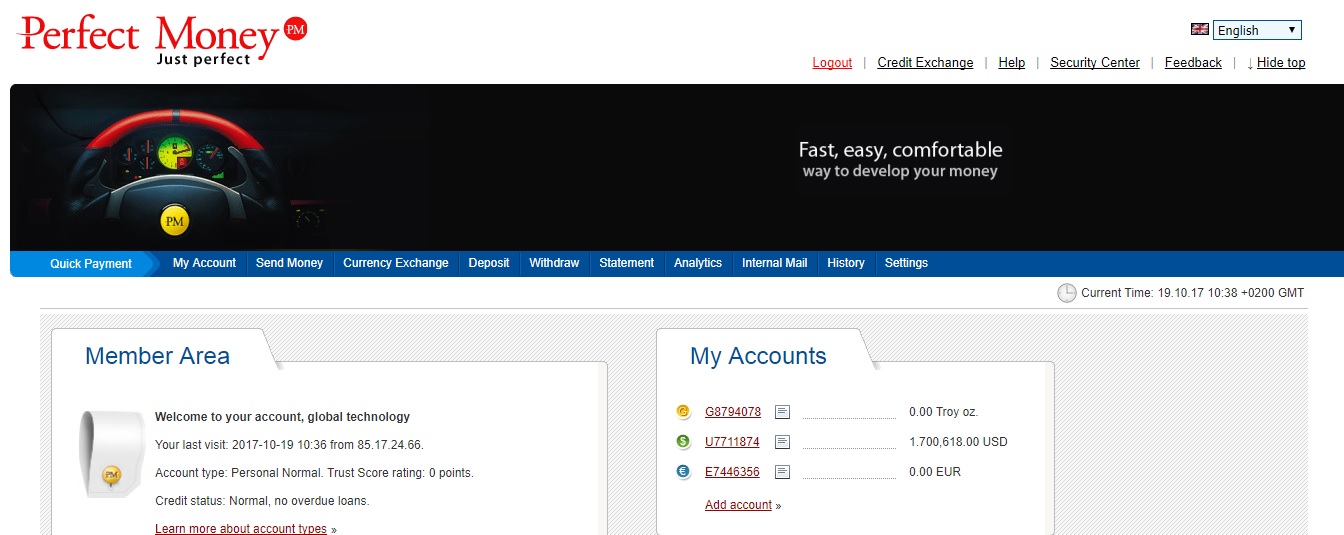Open USD account U7711874 link
The image size is (1344, 535).
tap(732, 442)
